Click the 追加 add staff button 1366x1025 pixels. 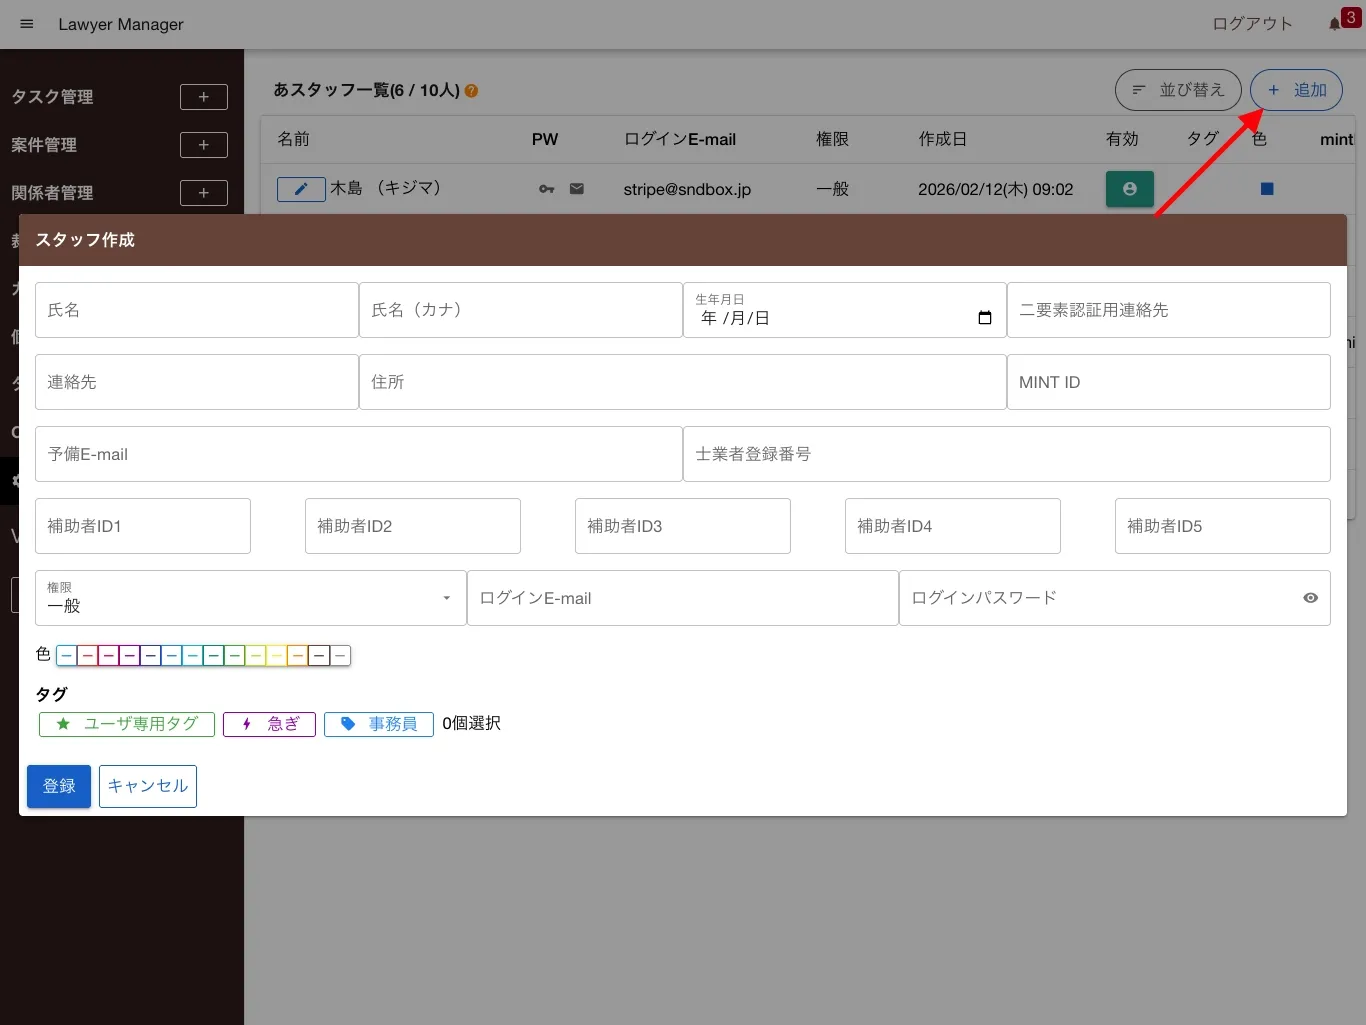tap(1296, 90)
